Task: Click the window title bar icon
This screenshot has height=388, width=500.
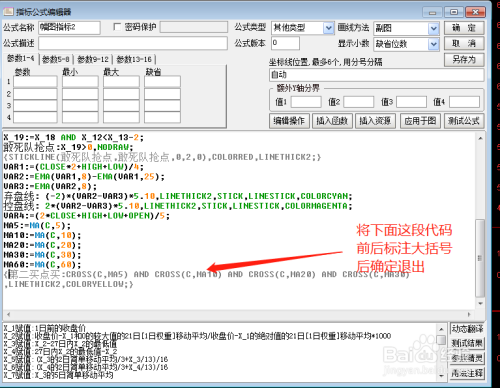Action: (x=9, y=12)
